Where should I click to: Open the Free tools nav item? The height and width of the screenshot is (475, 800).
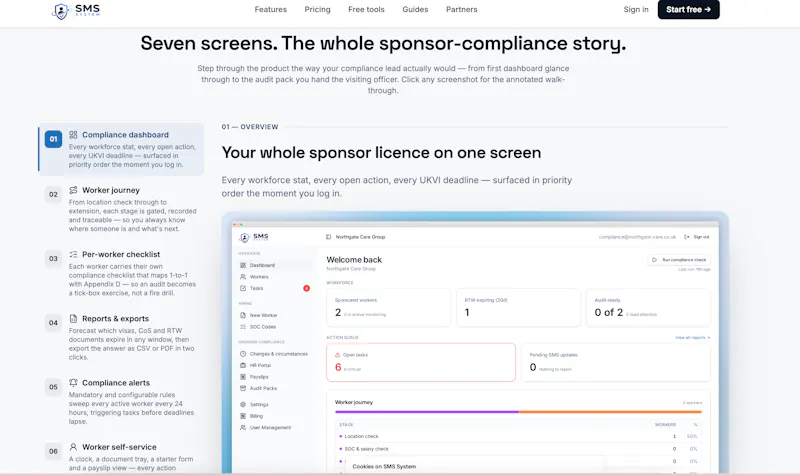366,10
